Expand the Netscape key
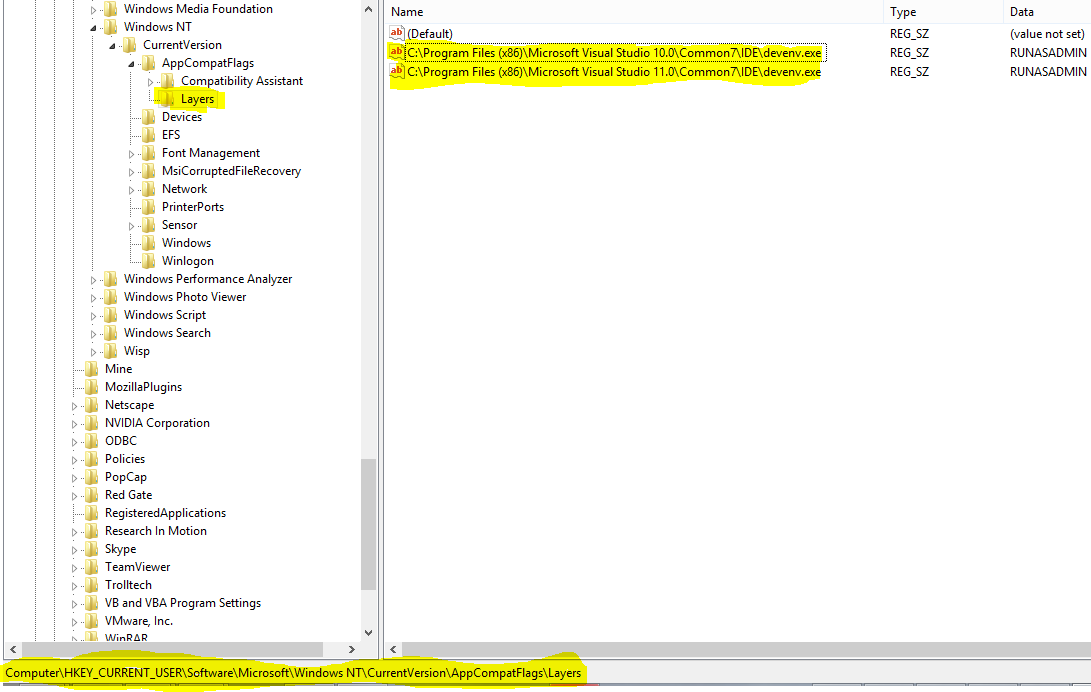This screenshot has height=692, width=1091. [x=76, y=404]
